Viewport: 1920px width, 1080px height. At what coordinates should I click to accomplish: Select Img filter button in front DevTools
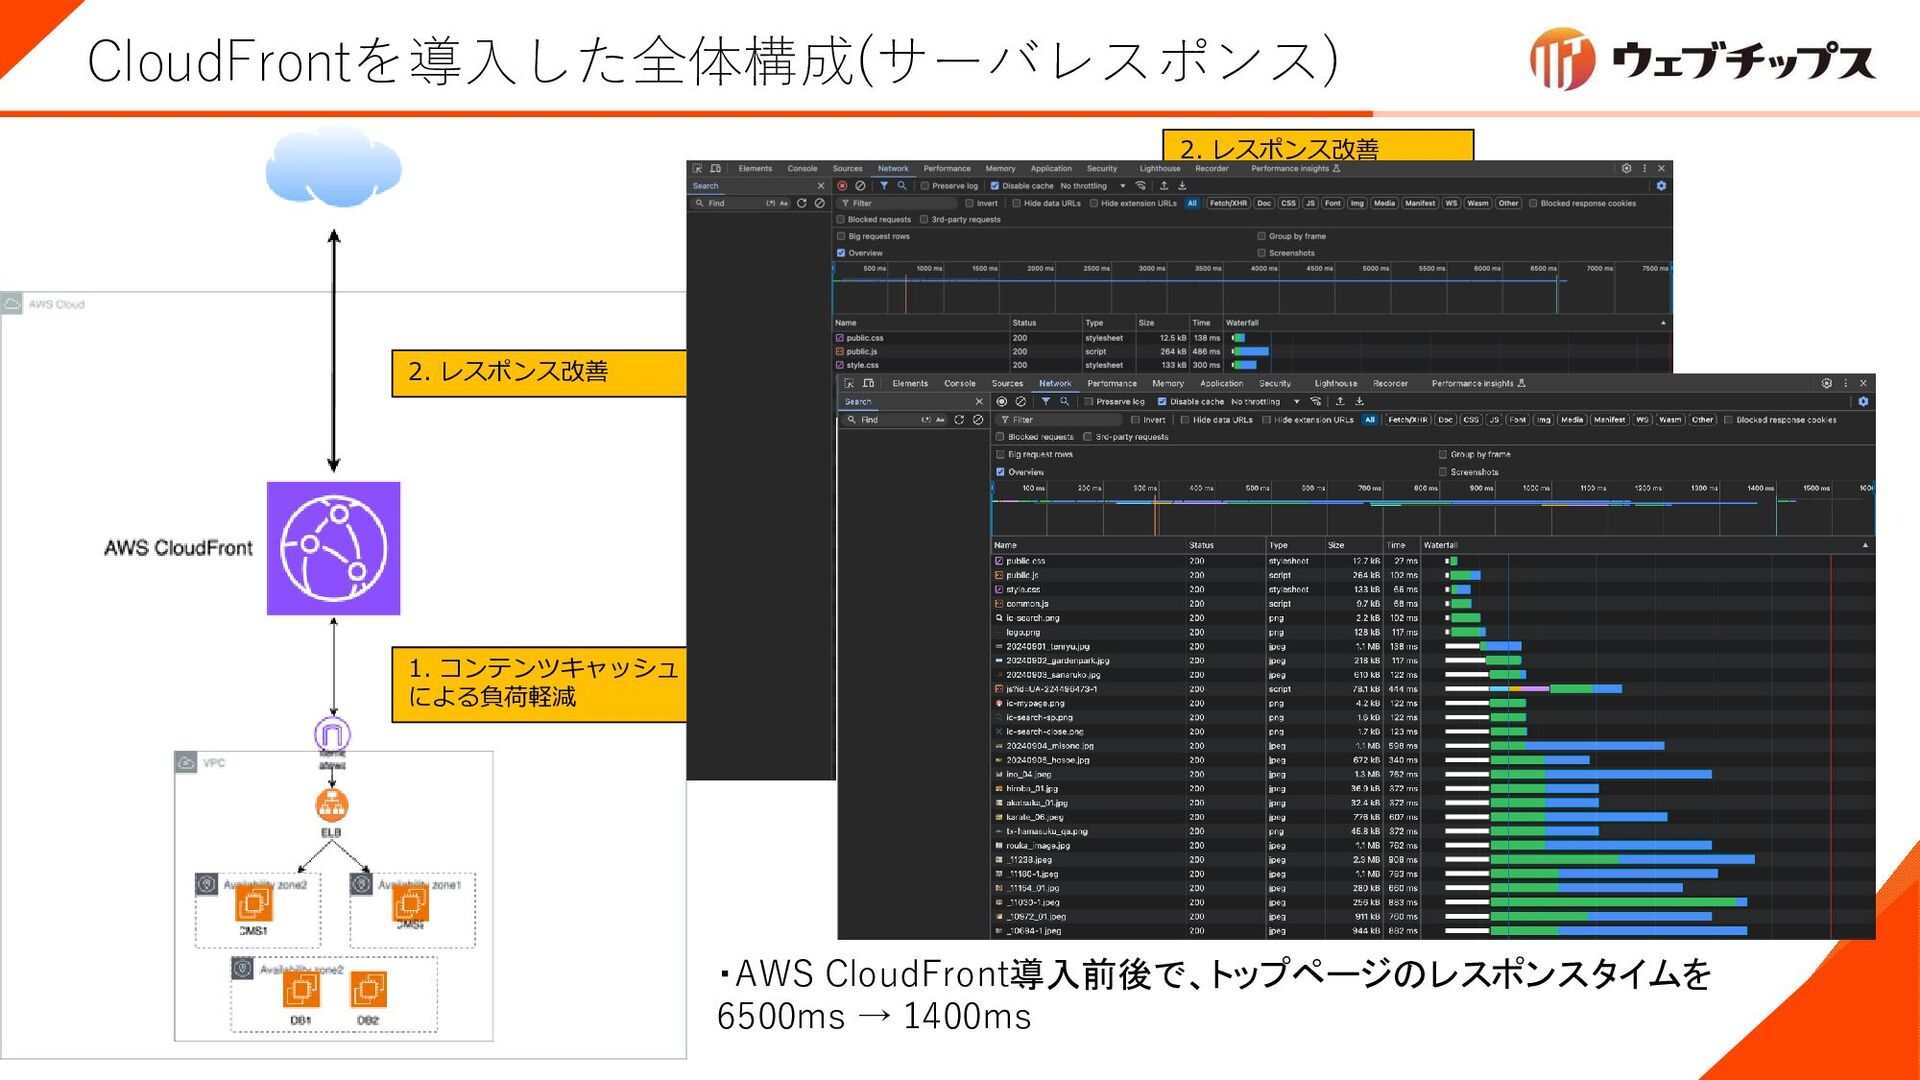pos(1544,420)
